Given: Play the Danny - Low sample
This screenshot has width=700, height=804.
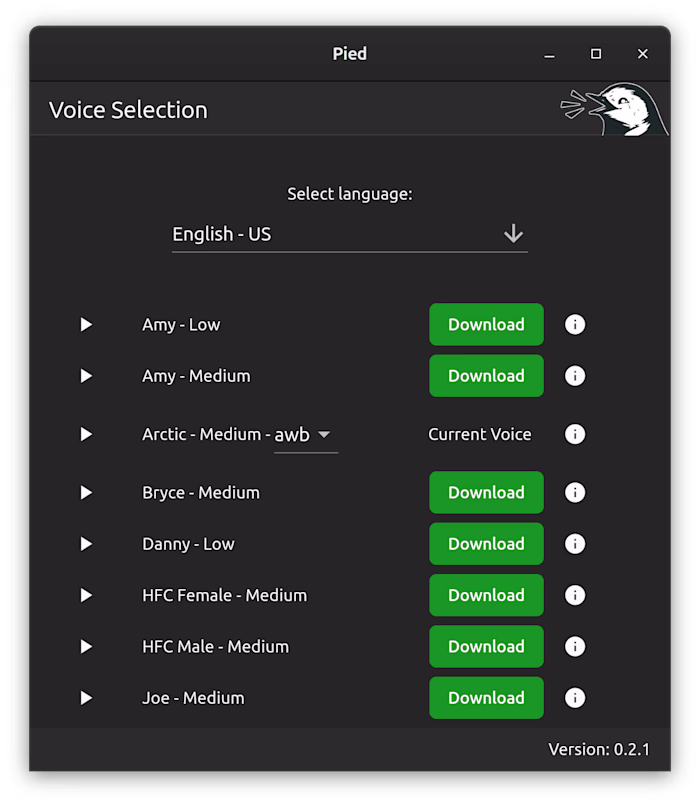Looking at the screenshot, I should point(86,544).
